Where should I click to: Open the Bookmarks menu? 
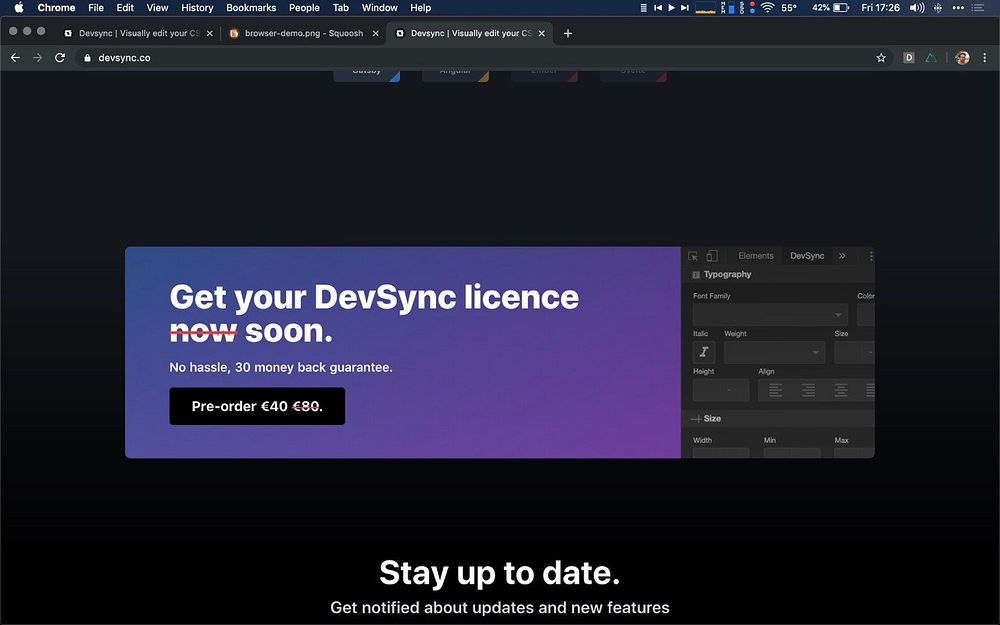click(x=251, y=7)
